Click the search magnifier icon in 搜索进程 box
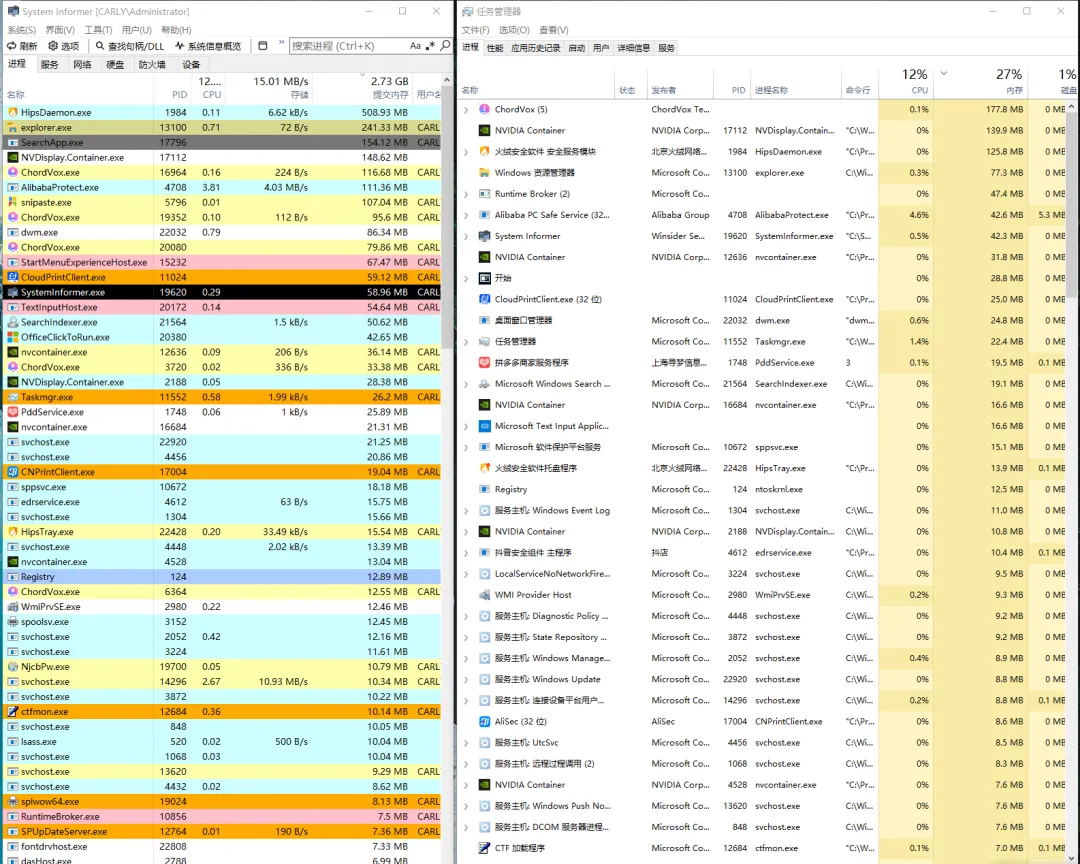The image size is (1080, 864). 445,45
